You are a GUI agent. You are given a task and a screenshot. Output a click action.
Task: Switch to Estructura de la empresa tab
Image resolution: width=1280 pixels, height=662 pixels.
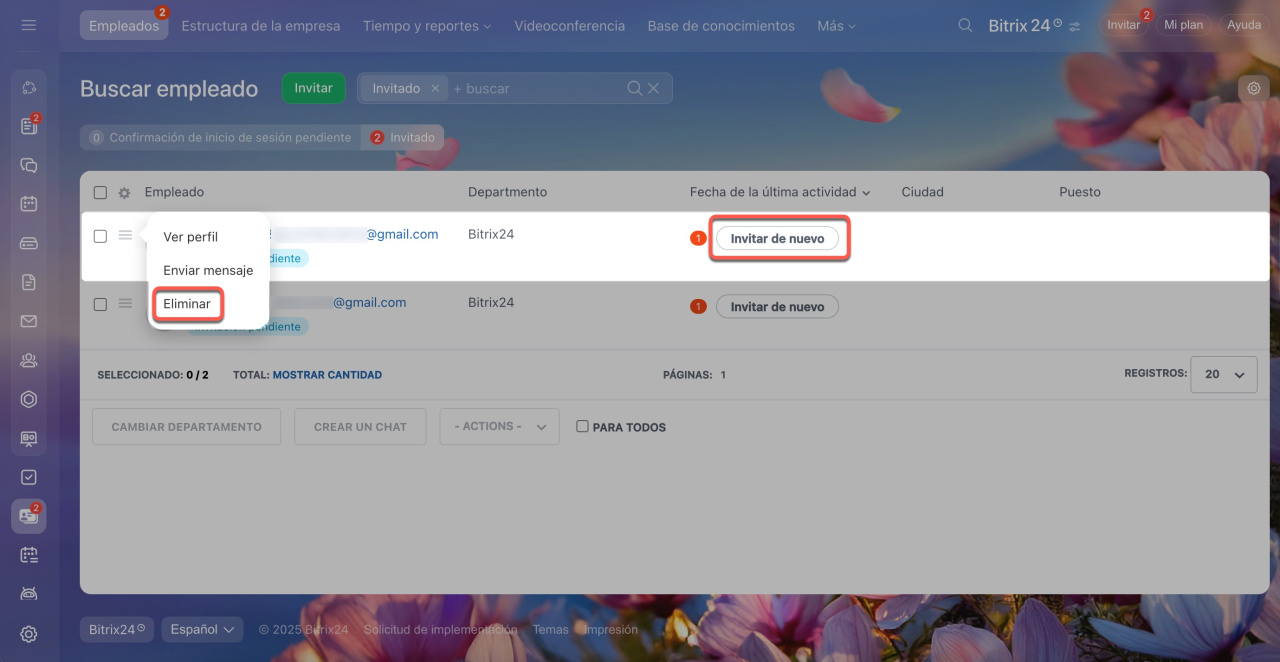tap(260, 26)
